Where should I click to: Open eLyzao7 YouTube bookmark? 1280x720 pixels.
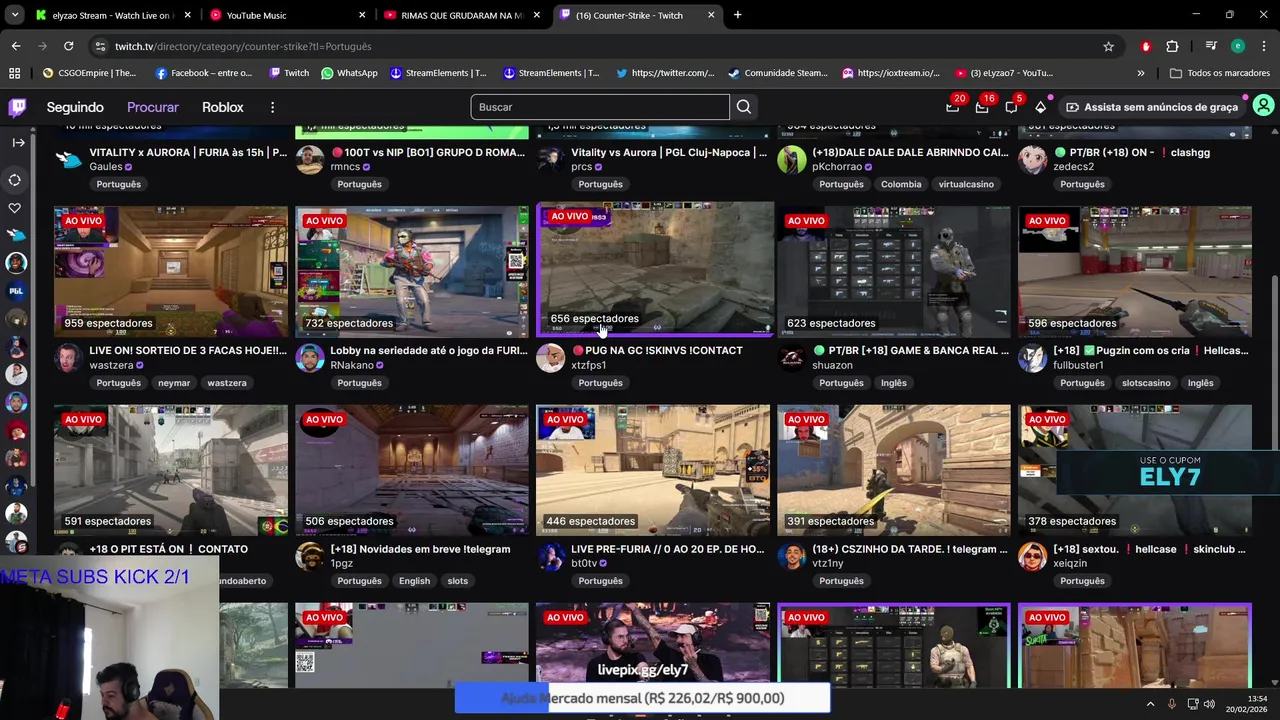[1004, 73]
